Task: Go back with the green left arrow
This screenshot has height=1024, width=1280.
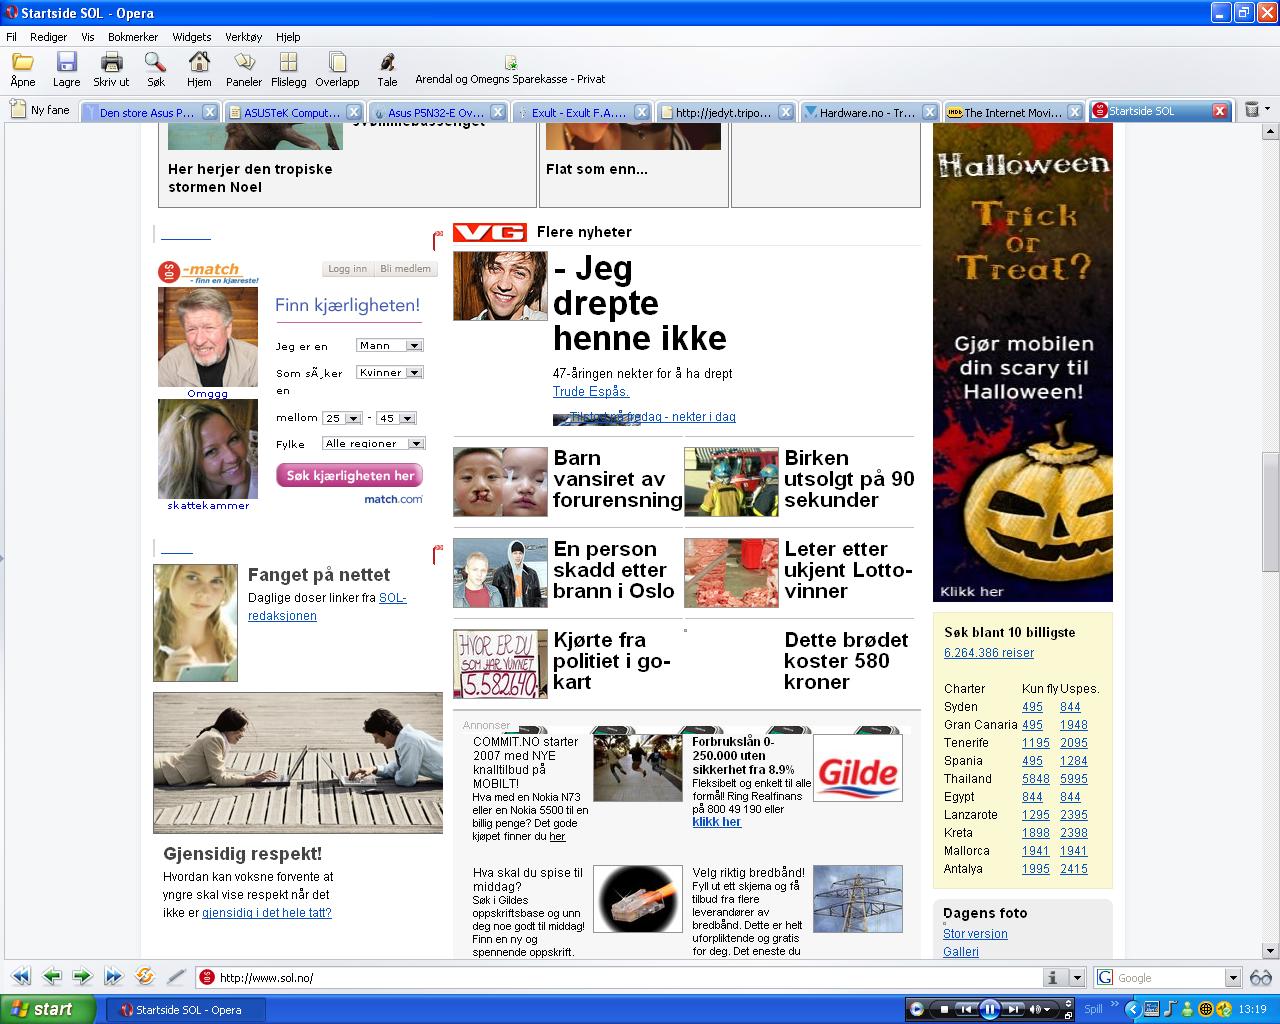Action: pos(52,977)
